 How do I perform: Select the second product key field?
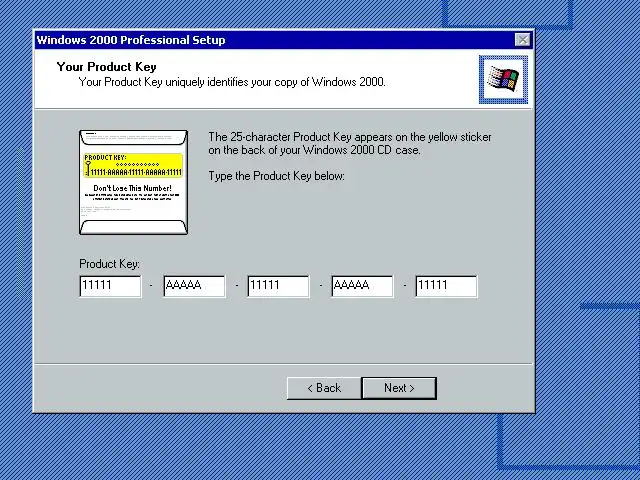194,286
